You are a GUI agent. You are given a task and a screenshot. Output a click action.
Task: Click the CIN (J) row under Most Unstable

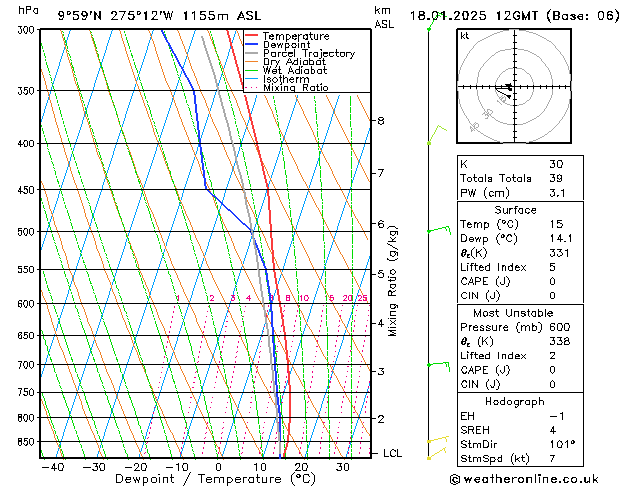pos(520,385)
